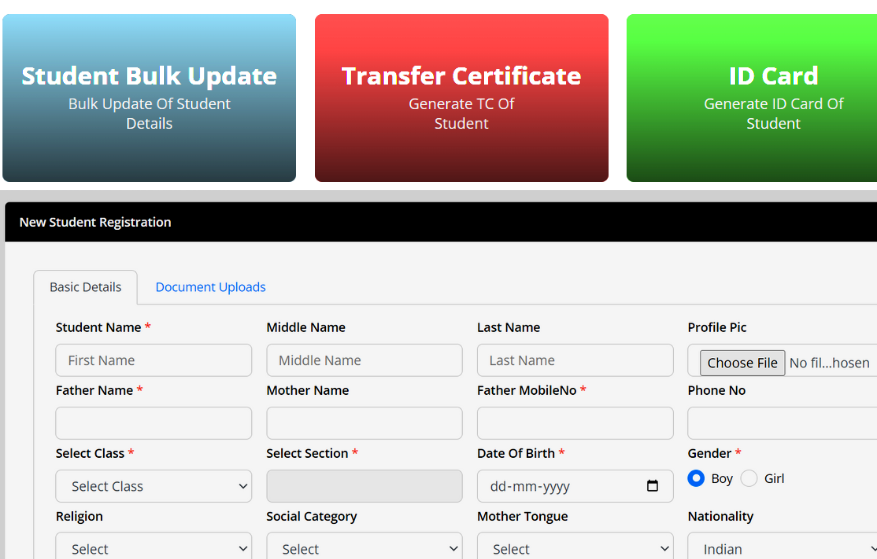Expand the Mother Tongue dropdown
877x559 pixels.
pyautogui.click(x=575, y=548)
